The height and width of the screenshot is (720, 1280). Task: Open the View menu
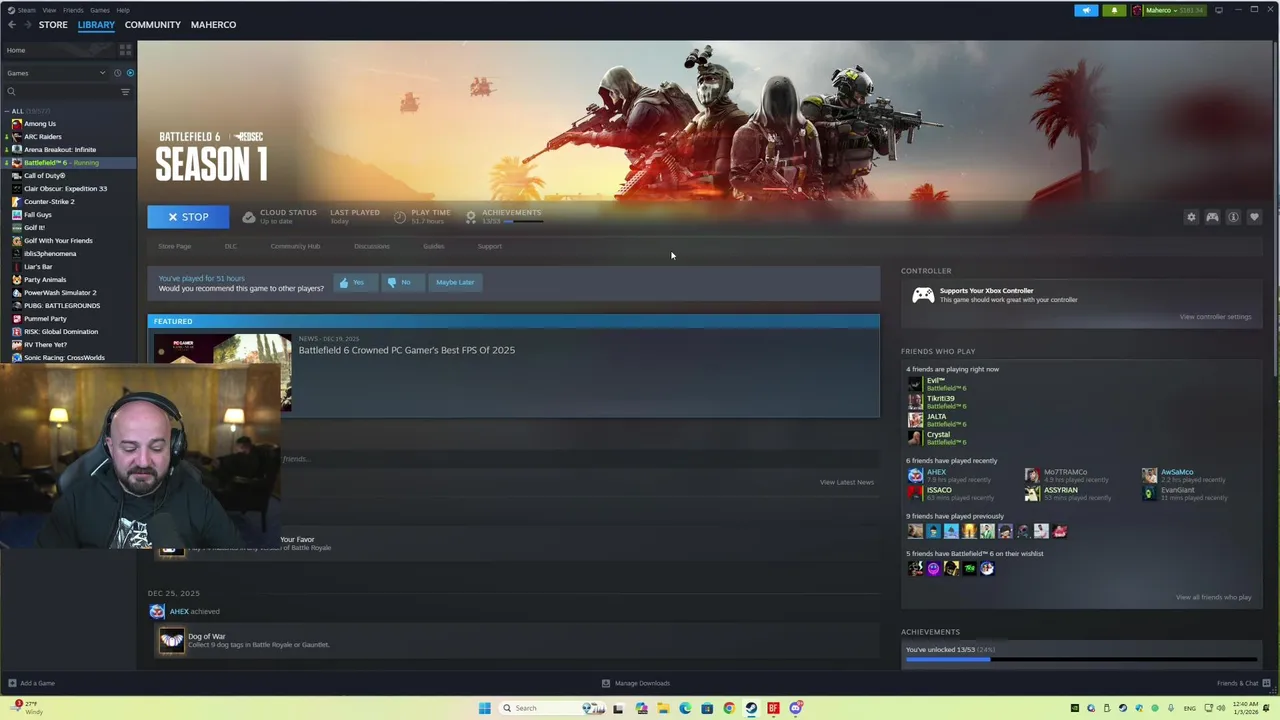point(49,10)
